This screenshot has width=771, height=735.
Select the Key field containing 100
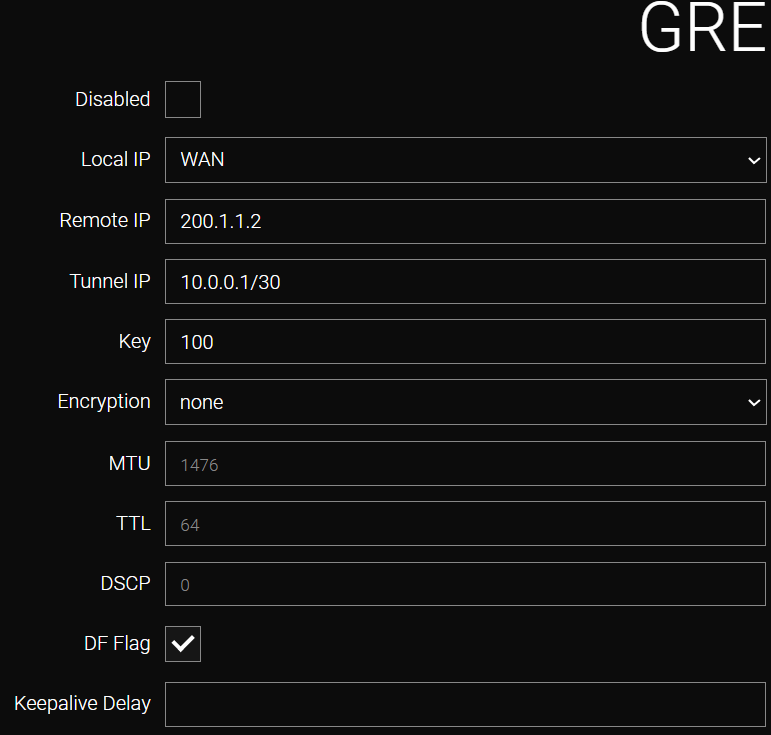coord(466,342)
